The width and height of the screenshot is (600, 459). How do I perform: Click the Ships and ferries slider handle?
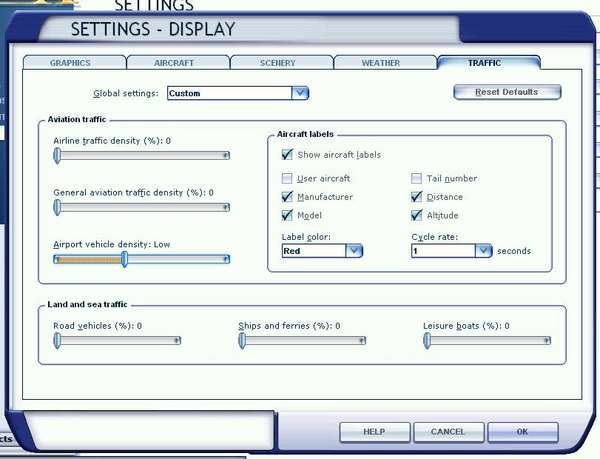[x=242, y=340]
